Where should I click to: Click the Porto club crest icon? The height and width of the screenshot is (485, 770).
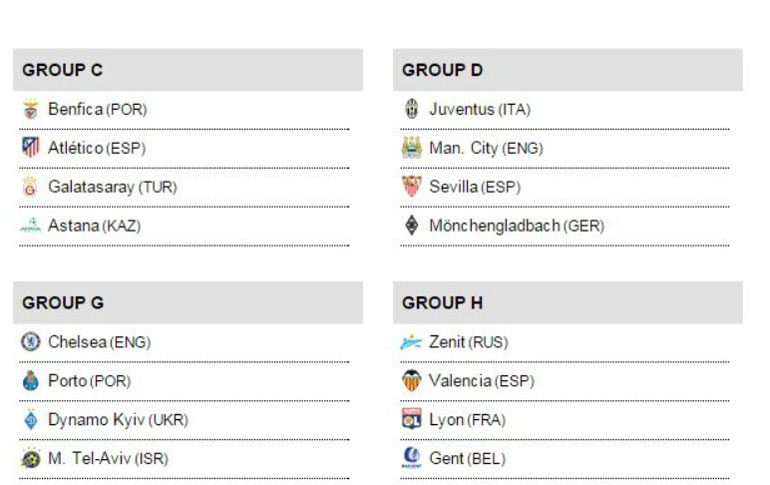30,381
